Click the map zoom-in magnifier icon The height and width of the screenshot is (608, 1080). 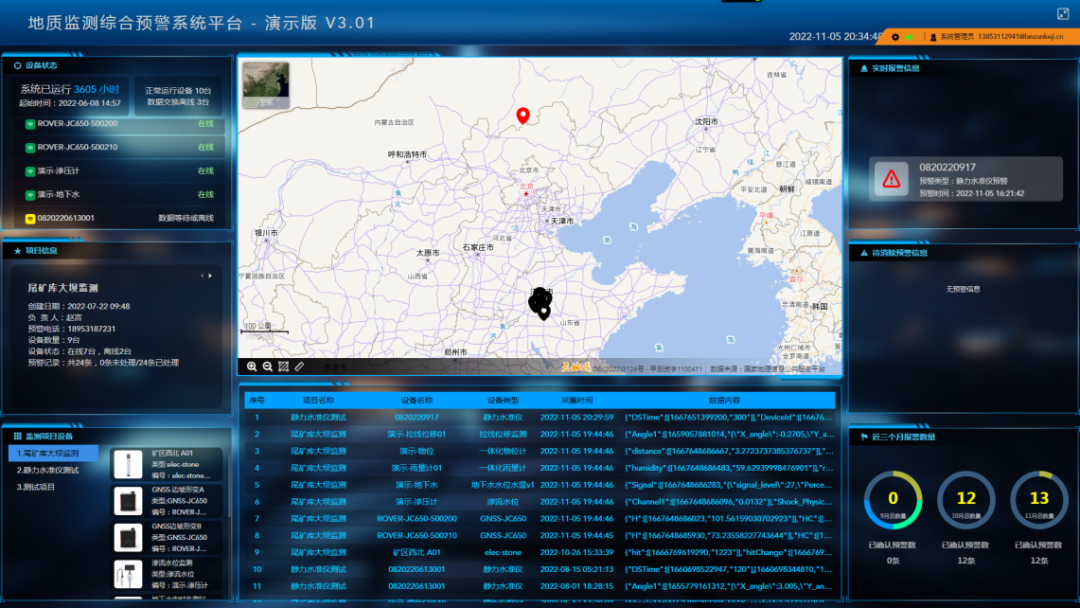coord(252,367)
